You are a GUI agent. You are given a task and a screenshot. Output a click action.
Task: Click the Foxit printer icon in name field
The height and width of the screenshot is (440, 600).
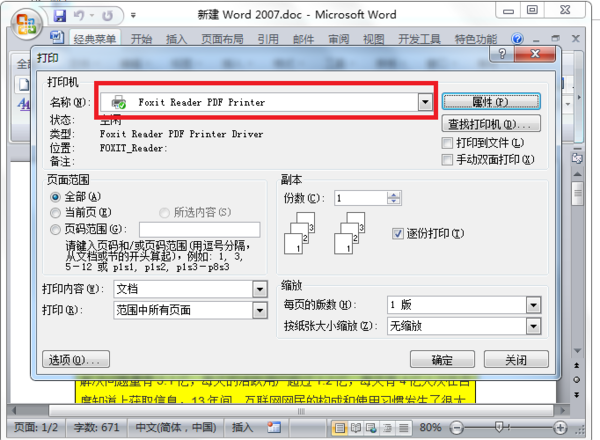tap(118, 102)
